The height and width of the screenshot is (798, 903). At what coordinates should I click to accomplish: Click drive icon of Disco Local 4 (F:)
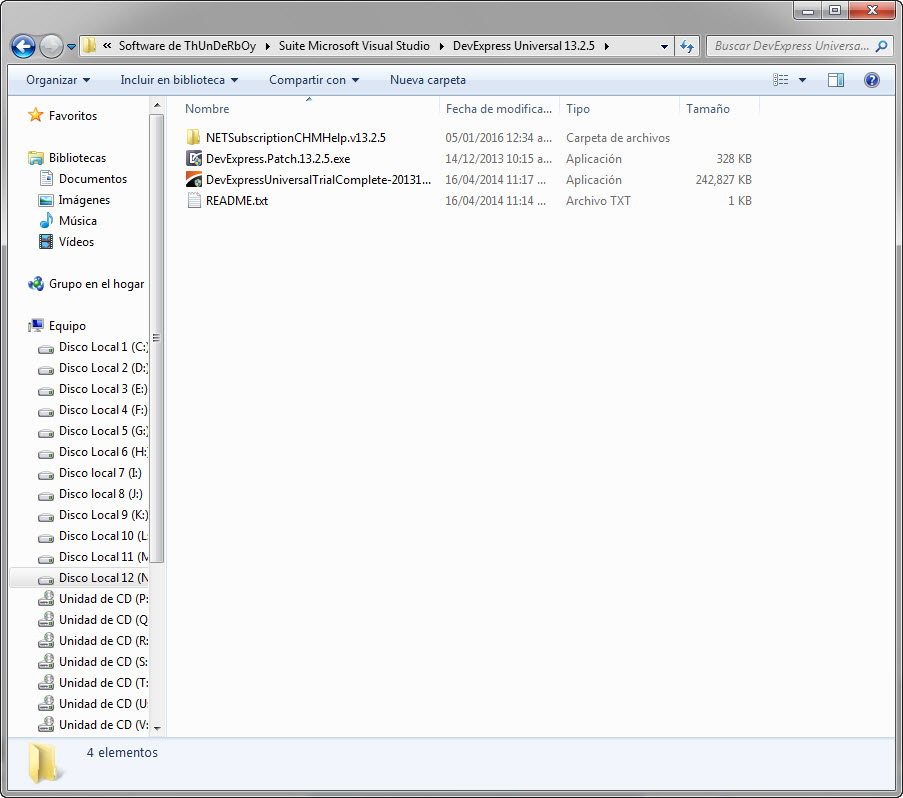click(x=46, y=412)
